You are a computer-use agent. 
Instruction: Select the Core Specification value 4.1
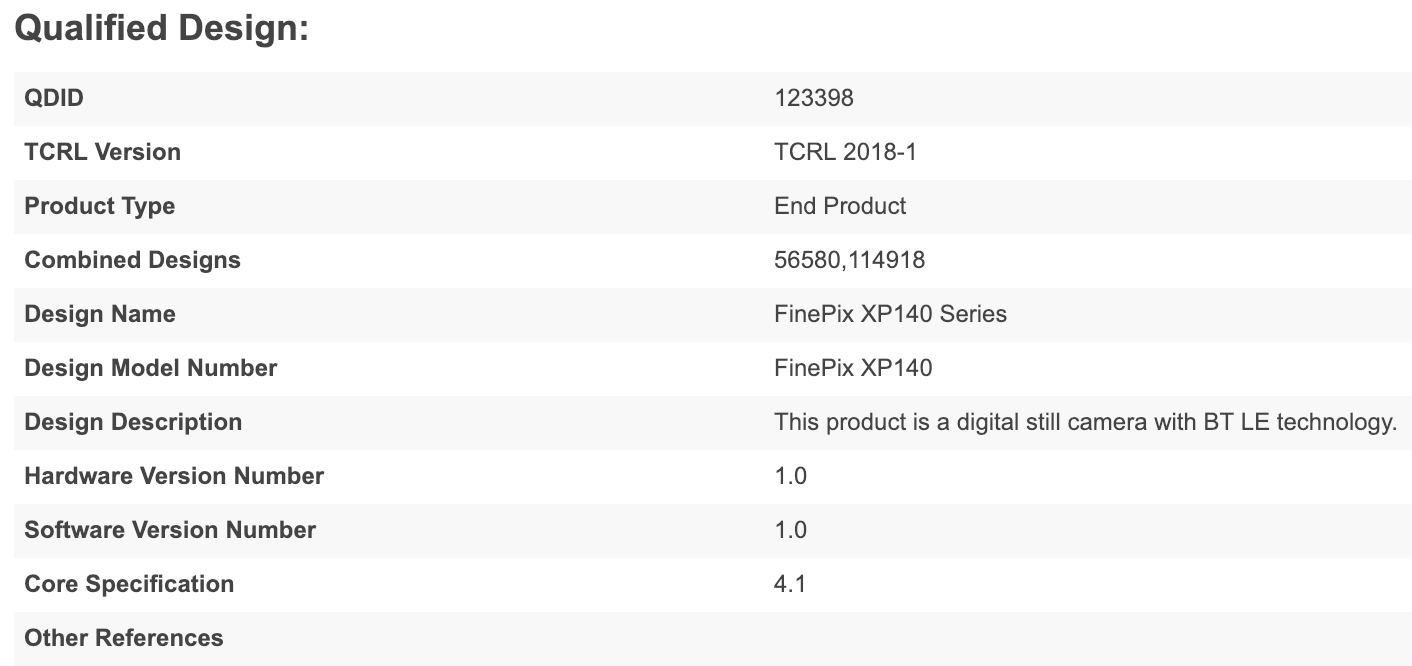pyautogui.click(x=790, y=584)
